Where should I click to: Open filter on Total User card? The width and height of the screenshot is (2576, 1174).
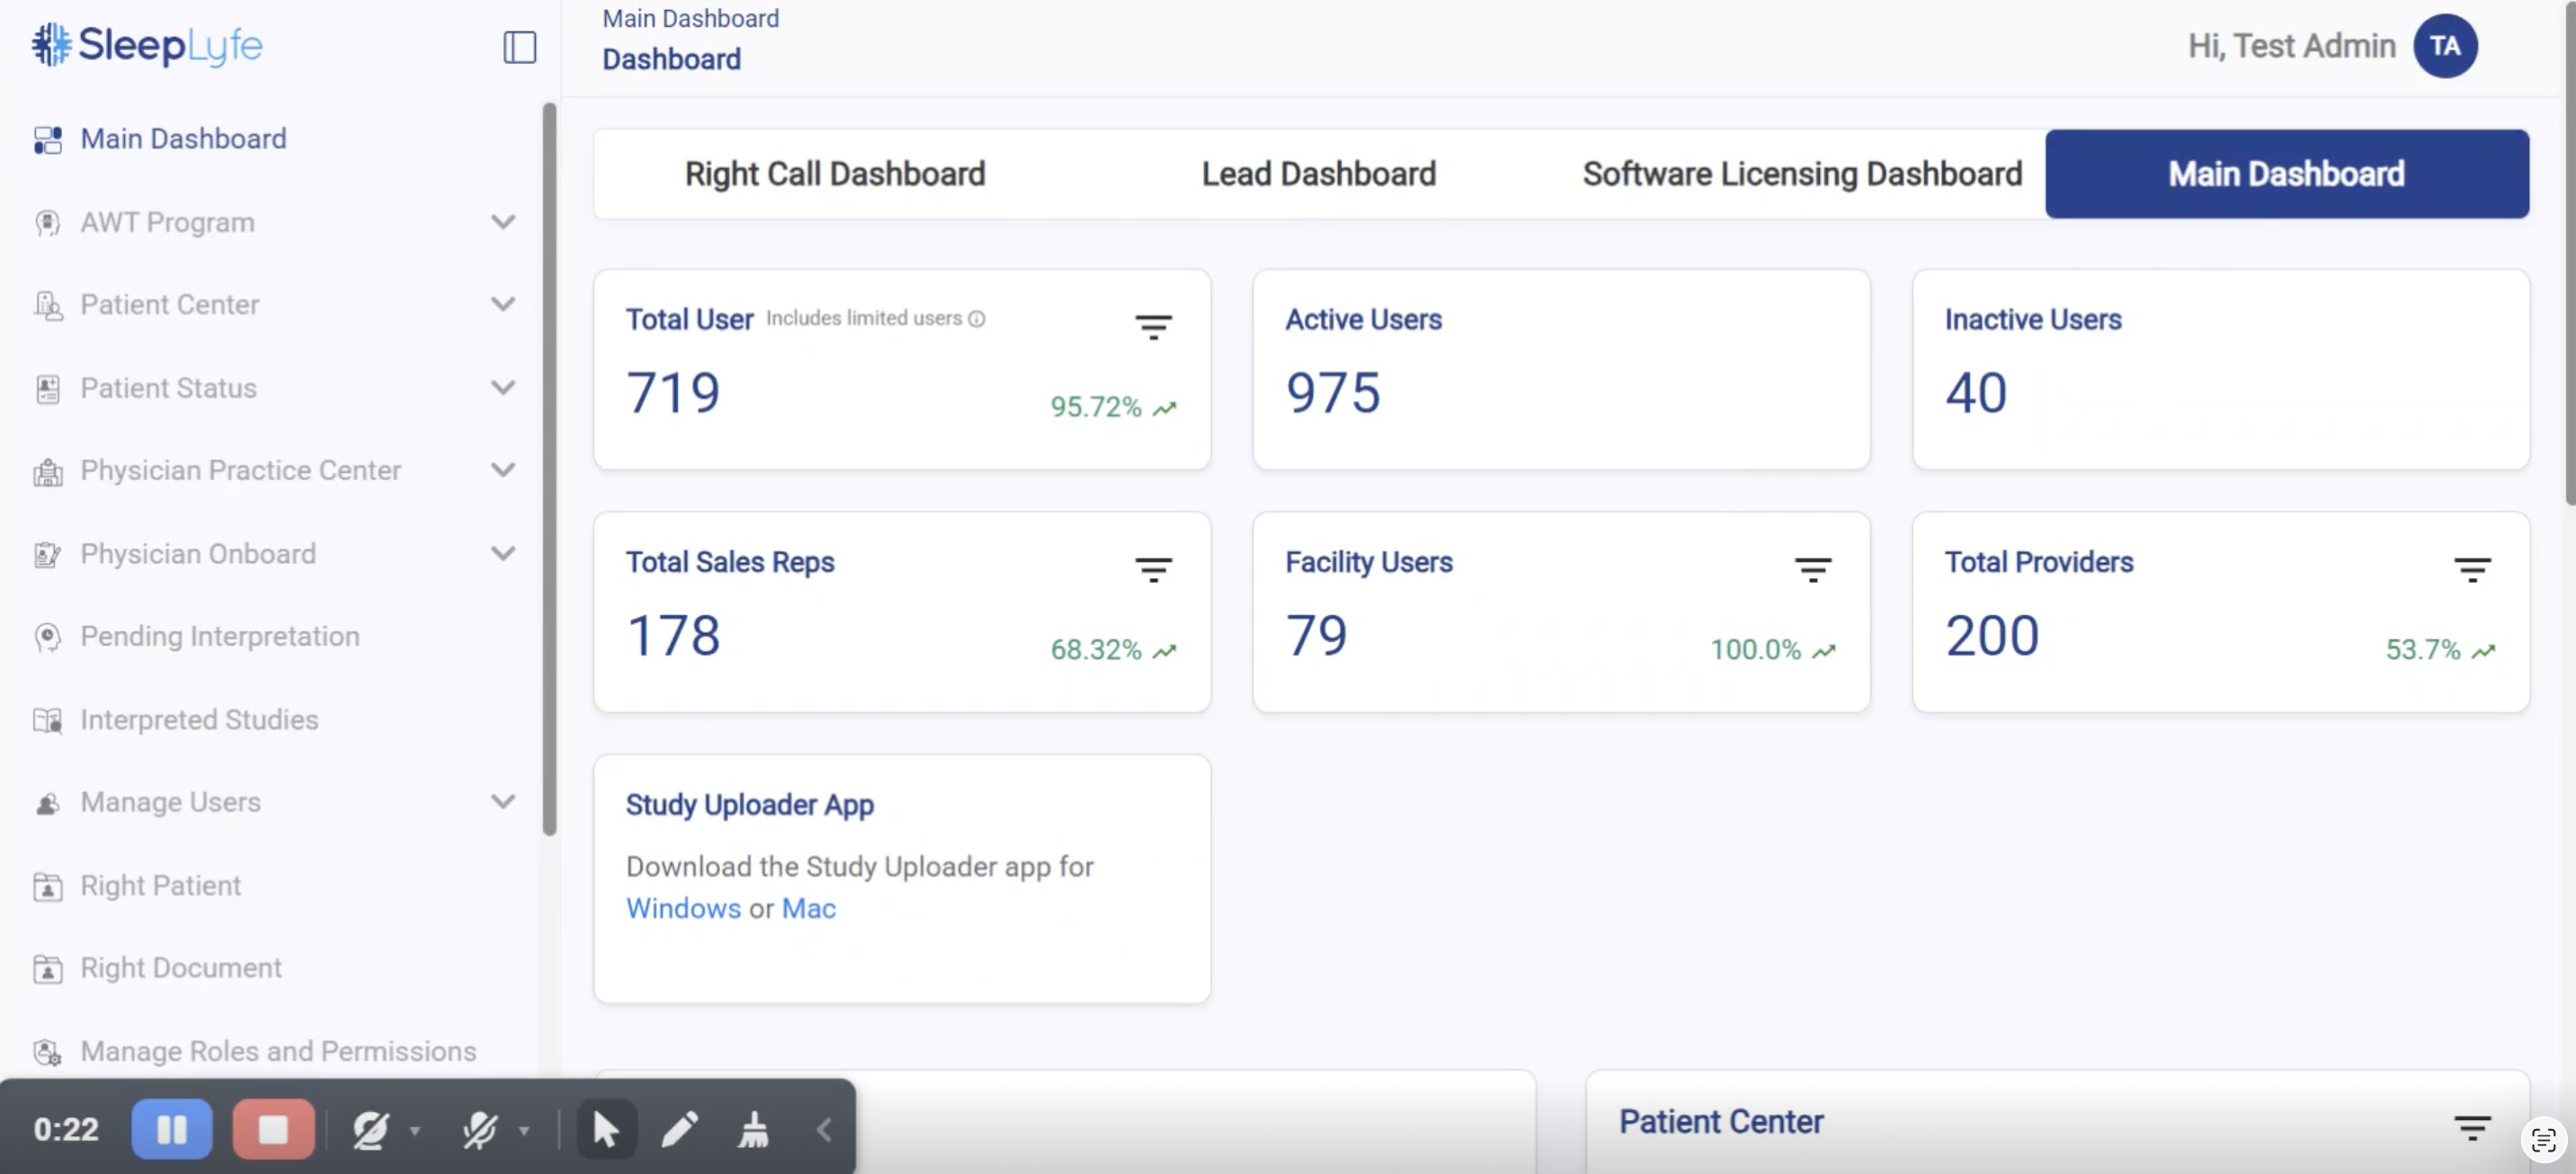[1153, 326]
